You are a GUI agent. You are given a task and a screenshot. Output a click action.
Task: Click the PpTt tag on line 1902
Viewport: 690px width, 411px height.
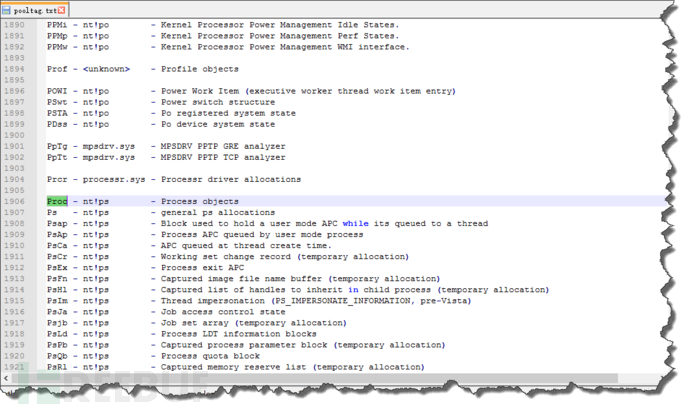tap(57, 157)
